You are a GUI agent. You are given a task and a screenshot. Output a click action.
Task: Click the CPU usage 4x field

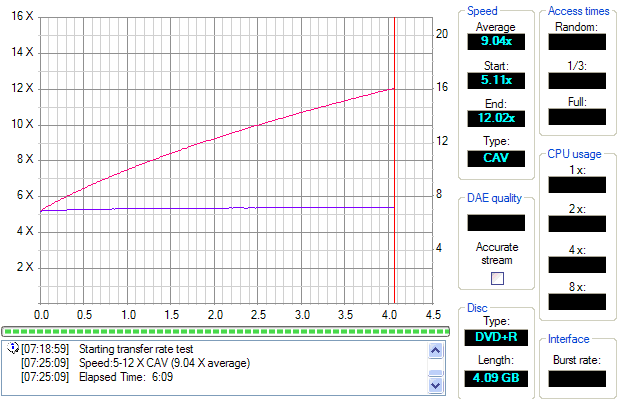click(577, 265)
